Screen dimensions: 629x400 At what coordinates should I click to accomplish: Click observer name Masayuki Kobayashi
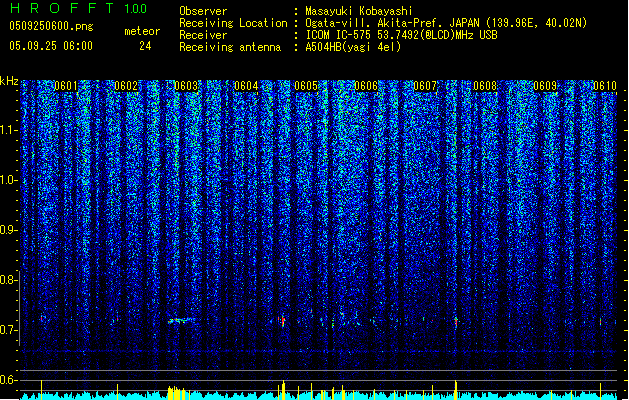[x=359, y=11]
